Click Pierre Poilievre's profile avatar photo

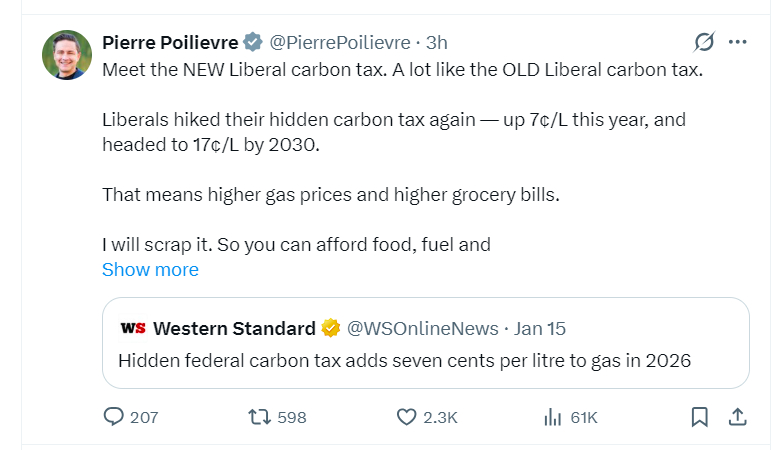coord(67,55)
